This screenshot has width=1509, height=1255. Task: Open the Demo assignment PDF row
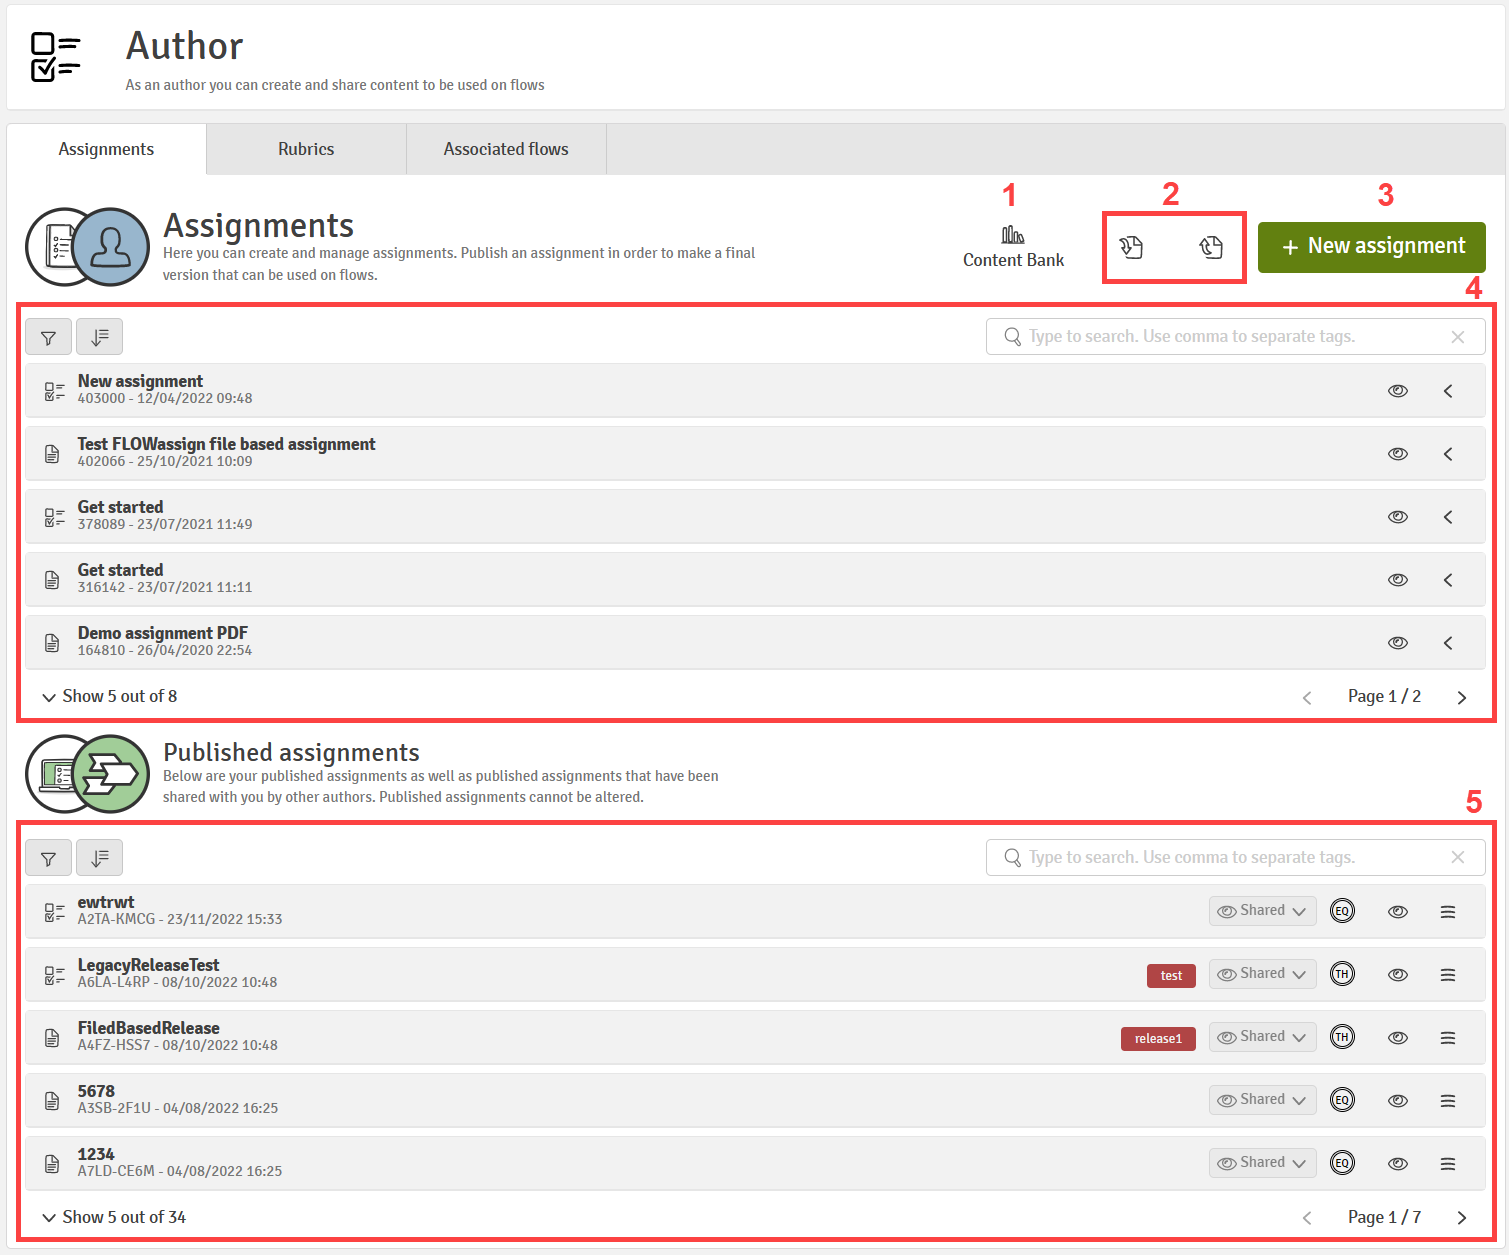[755, 642]
